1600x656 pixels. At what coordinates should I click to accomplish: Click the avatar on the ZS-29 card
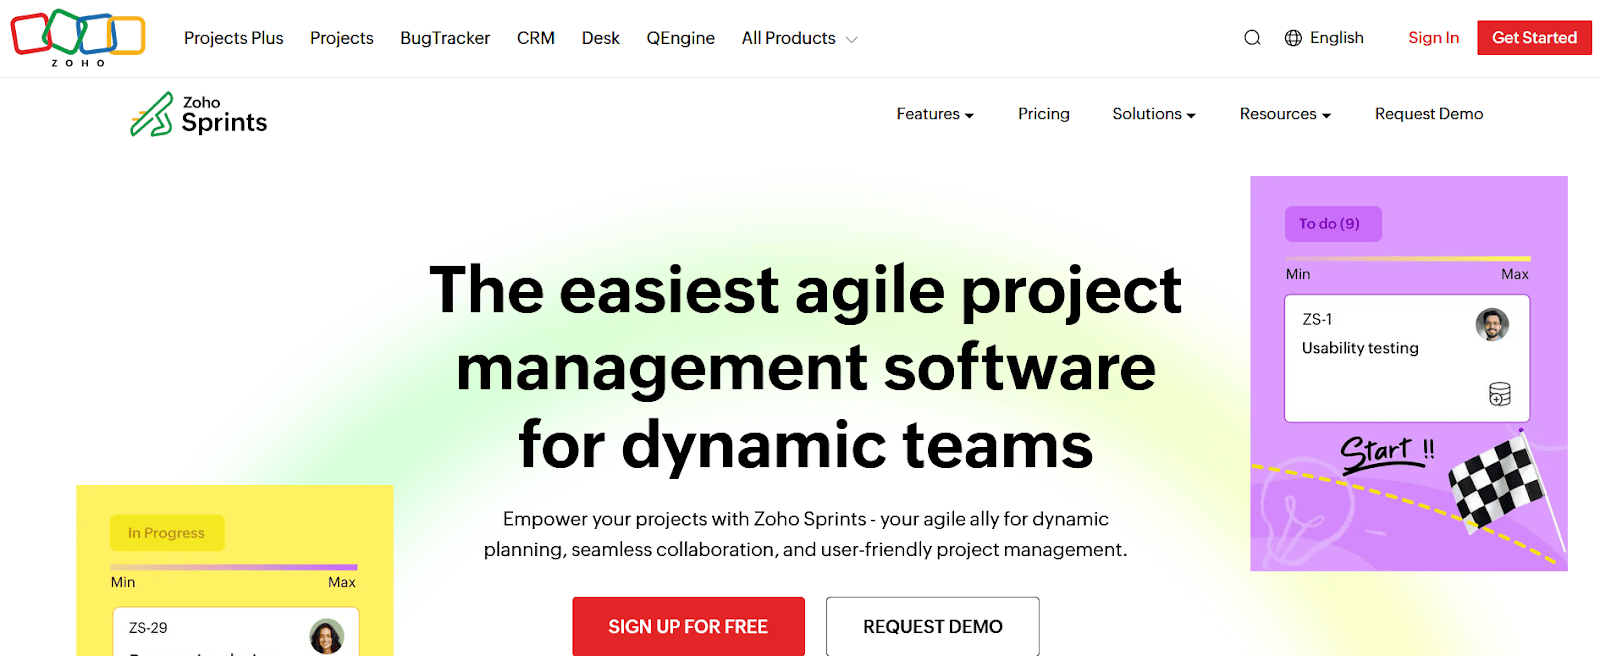(x=326, y=635)
